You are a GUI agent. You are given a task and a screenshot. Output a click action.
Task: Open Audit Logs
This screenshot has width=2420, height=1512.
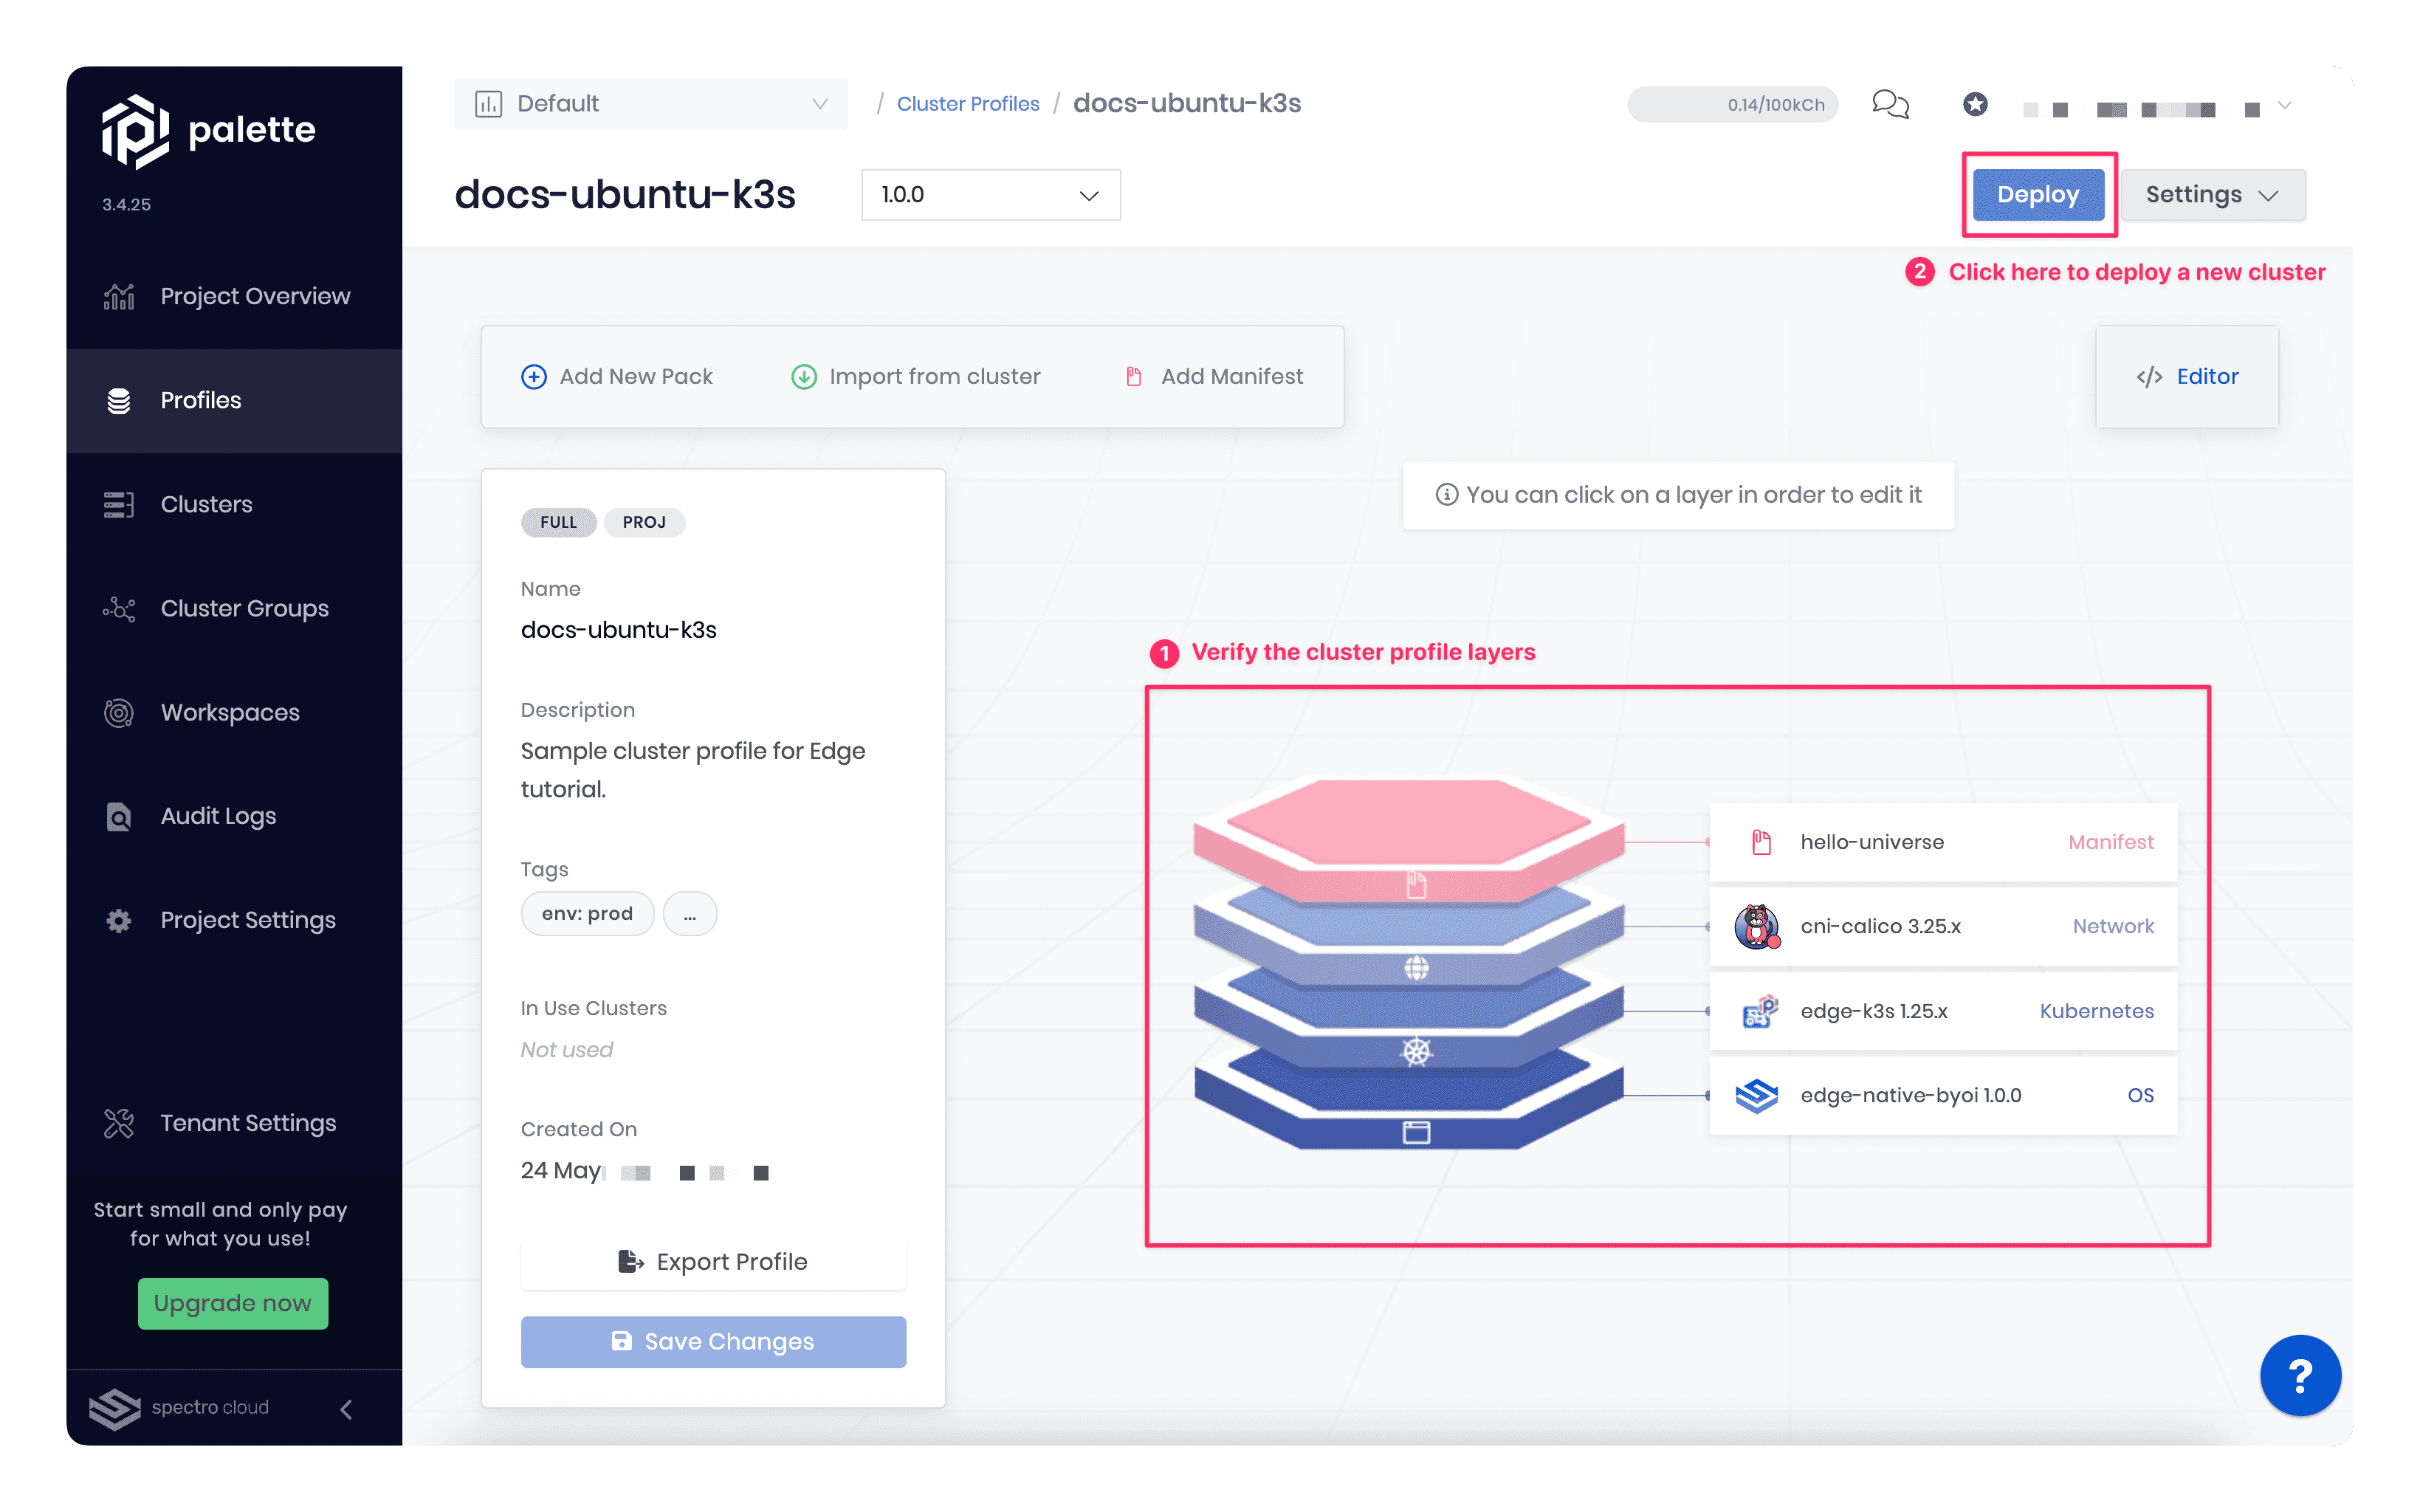tap(234, 816)
